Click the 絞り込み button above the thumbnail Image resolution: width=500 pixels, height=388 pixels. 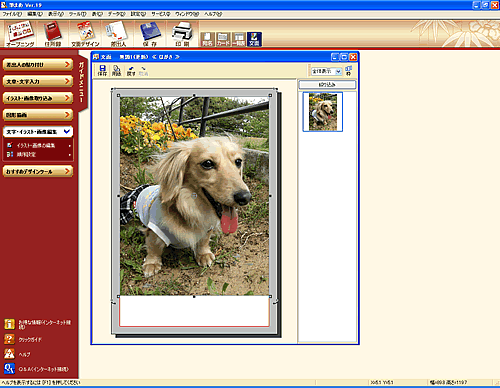(x=327, y=85)
